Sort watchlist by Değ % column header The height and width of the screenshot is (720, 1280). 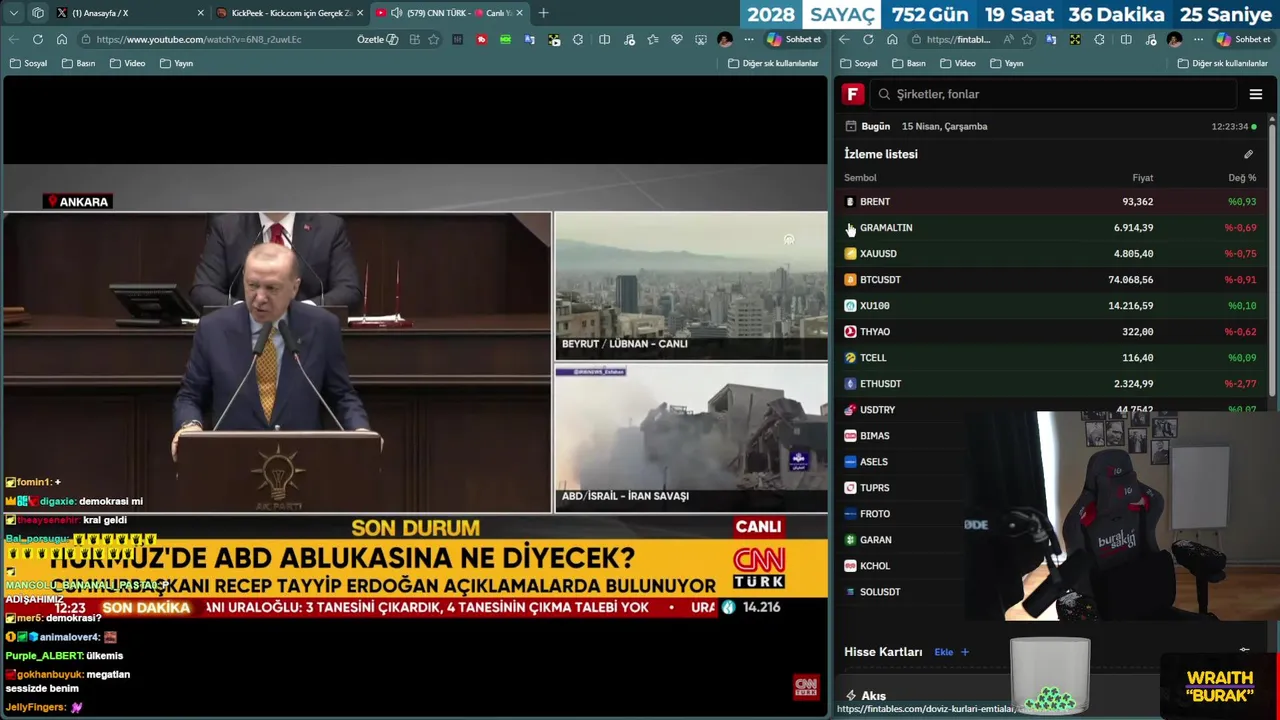pos(1242,178)
